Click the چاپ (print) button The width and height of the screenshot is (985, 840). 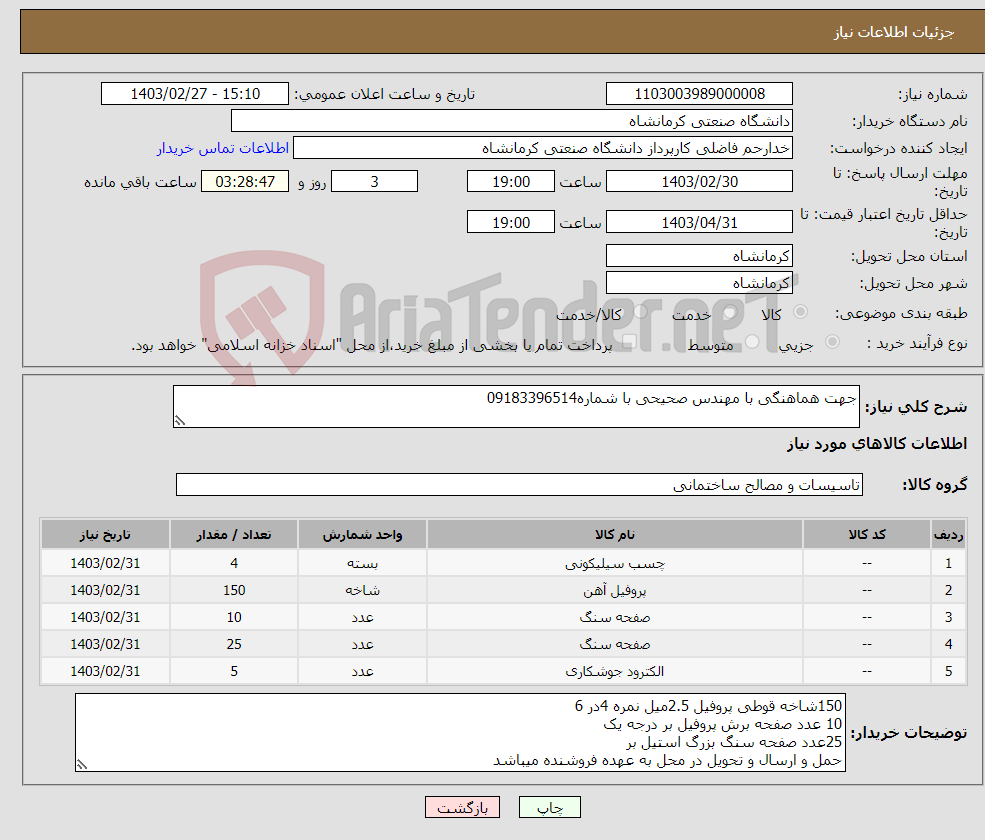550,807
